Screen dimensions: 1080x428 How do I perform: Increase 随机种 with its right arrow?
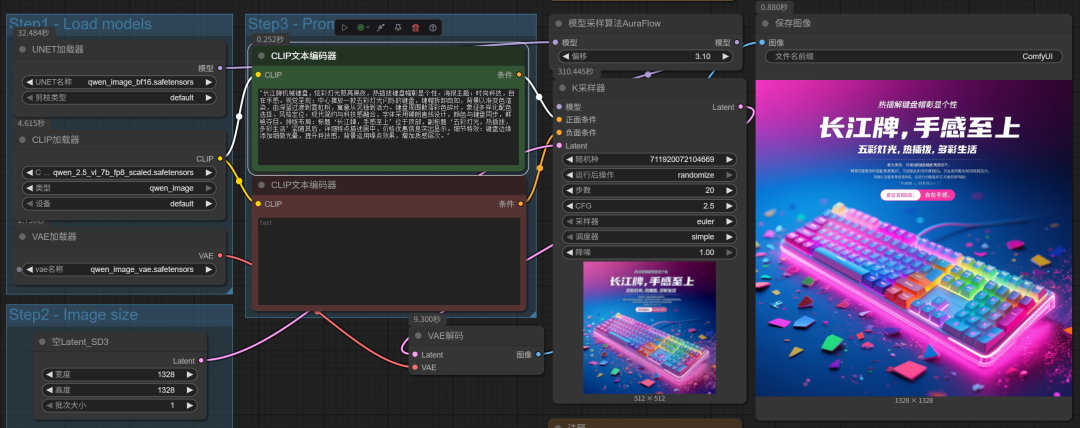(x=729, y=159)
